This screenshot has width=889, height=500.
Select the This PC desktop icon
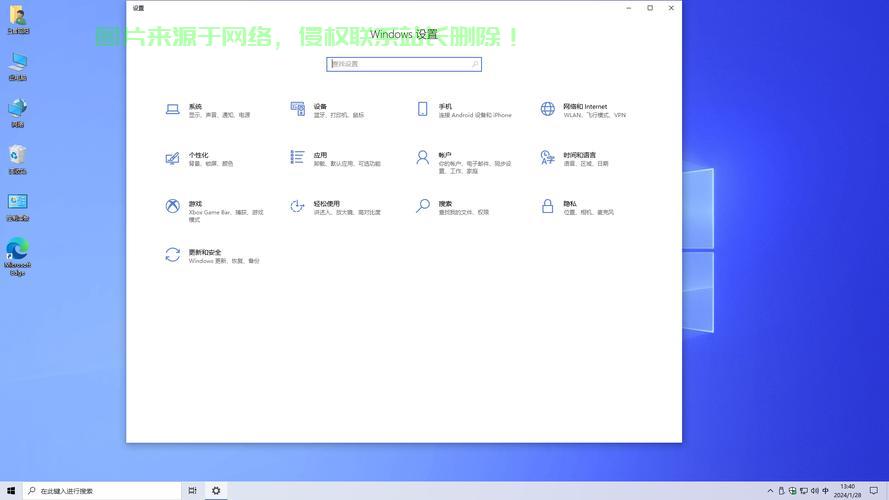pyautogui.click(x=18, y=67)
